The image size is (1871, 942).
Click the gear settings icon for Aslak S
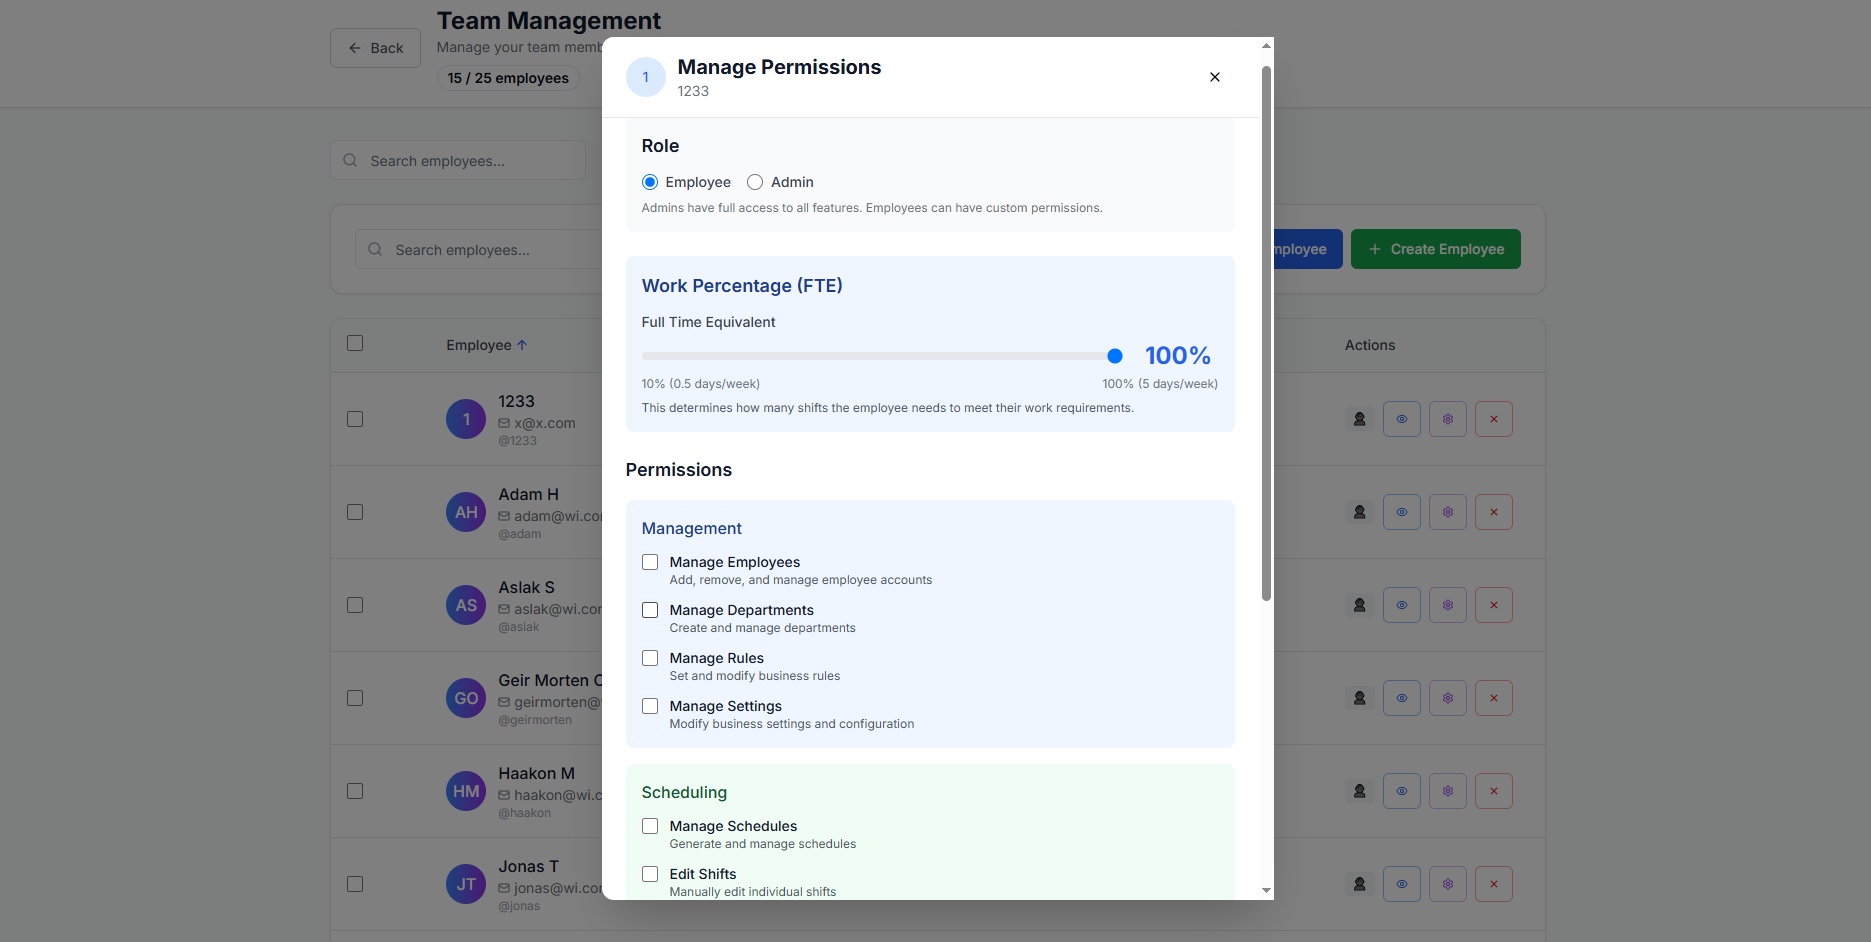(1447, 605)
